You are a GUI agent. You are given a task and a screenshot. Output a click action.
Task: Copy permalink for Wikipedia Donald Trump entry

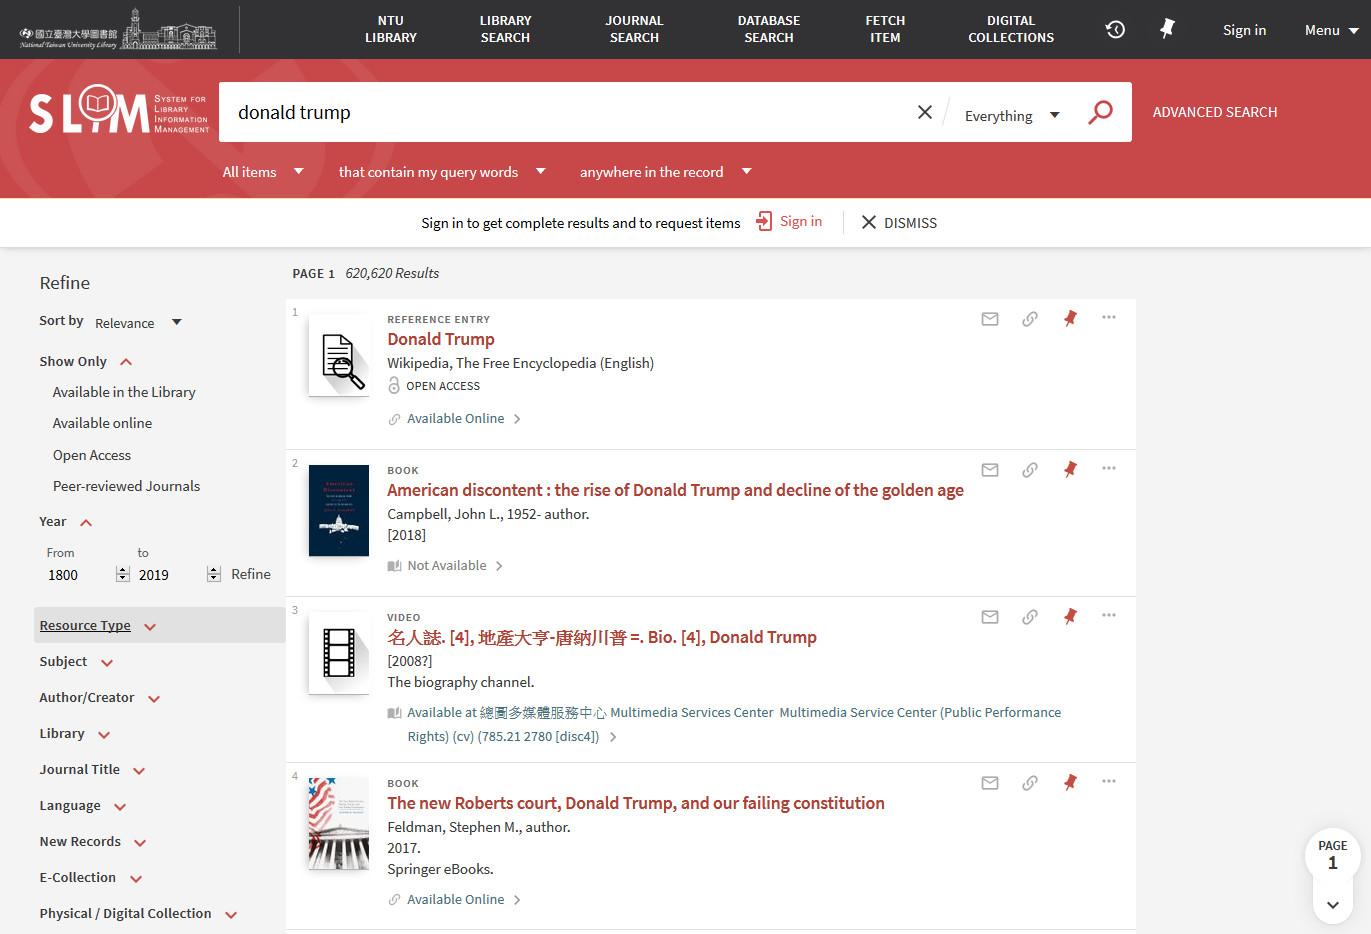tap(1030, 319)
